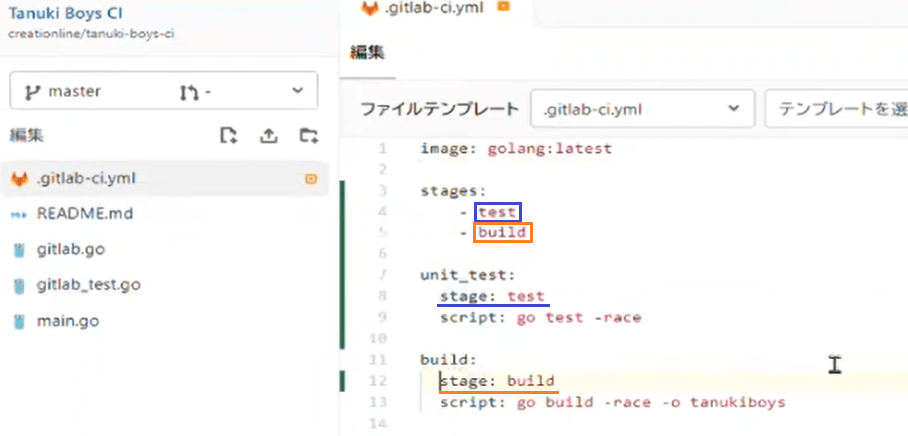Open the .gitlab-ci.yml file template dropdown
The image size is (908, 436).
[643, 108]
